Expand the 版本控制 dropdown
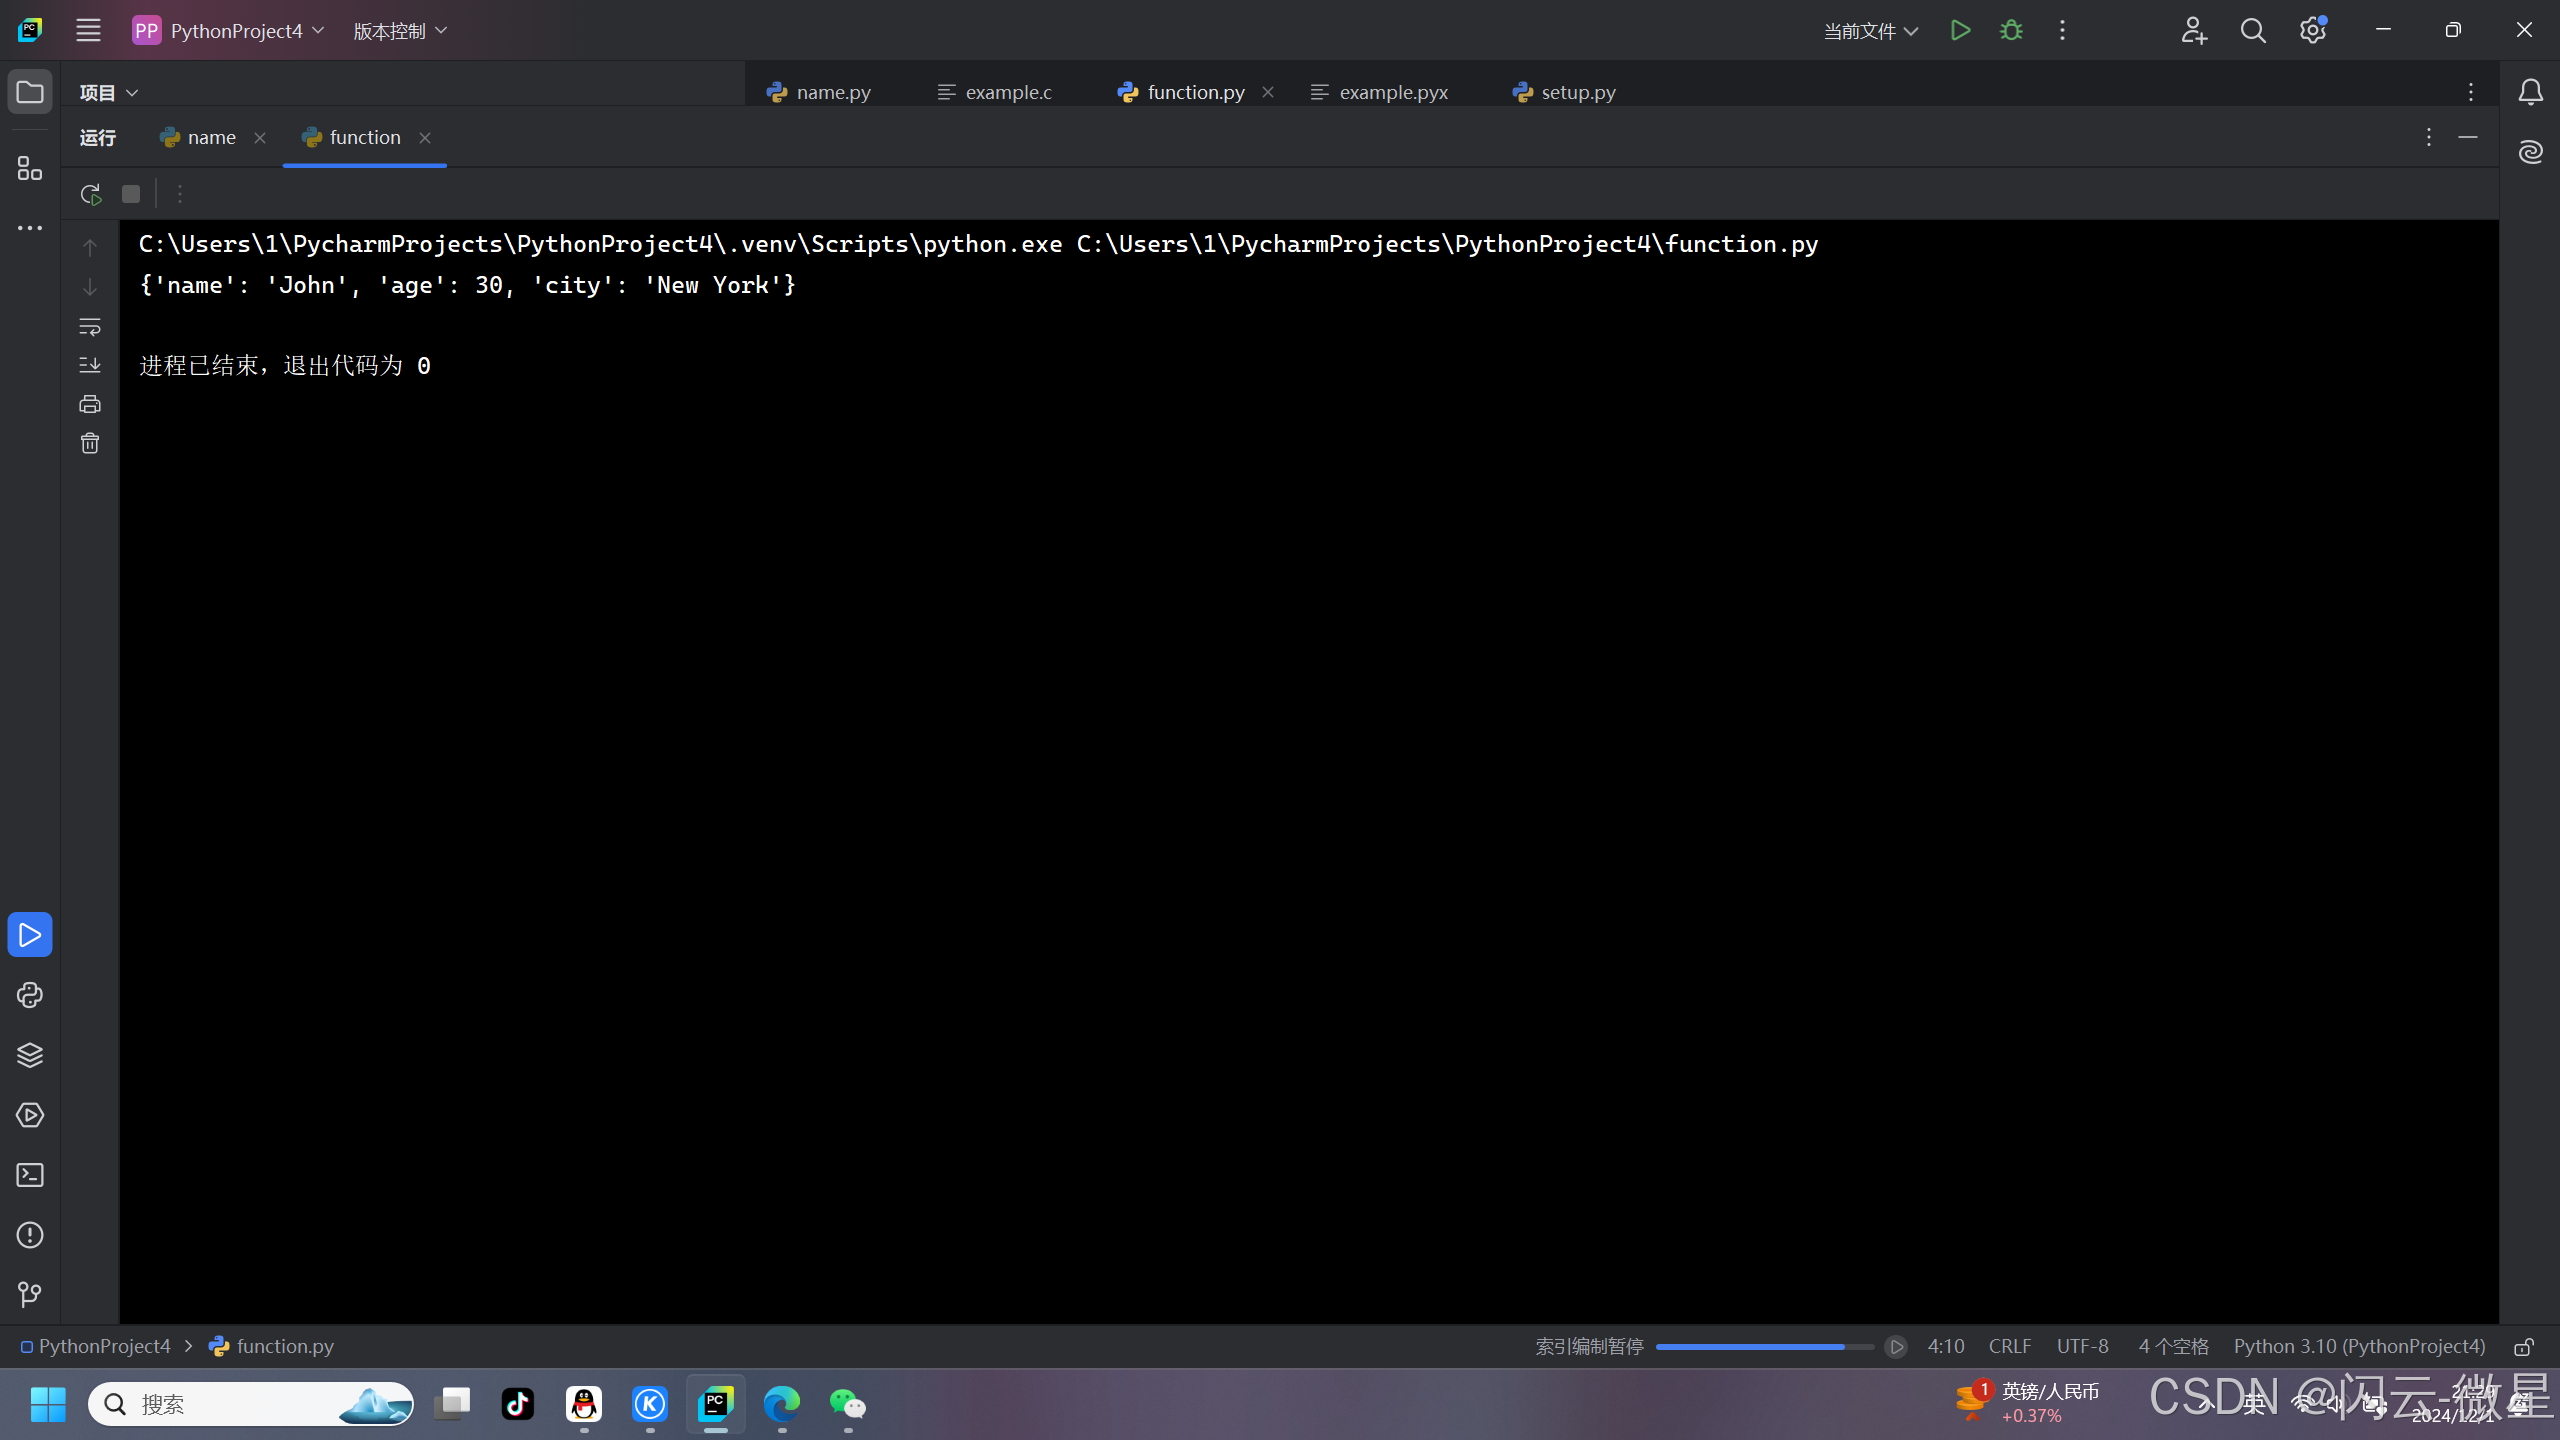This screenshot has height=1440, width=2560. 400,31
